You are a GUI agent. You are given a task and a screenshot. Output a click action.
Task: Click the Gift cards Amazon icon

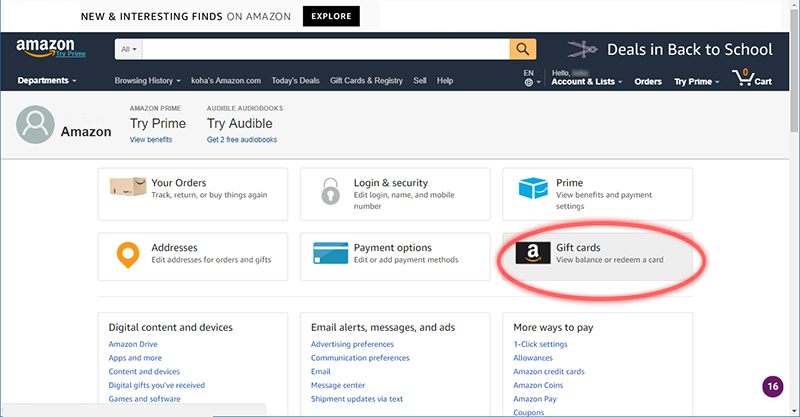533,254
